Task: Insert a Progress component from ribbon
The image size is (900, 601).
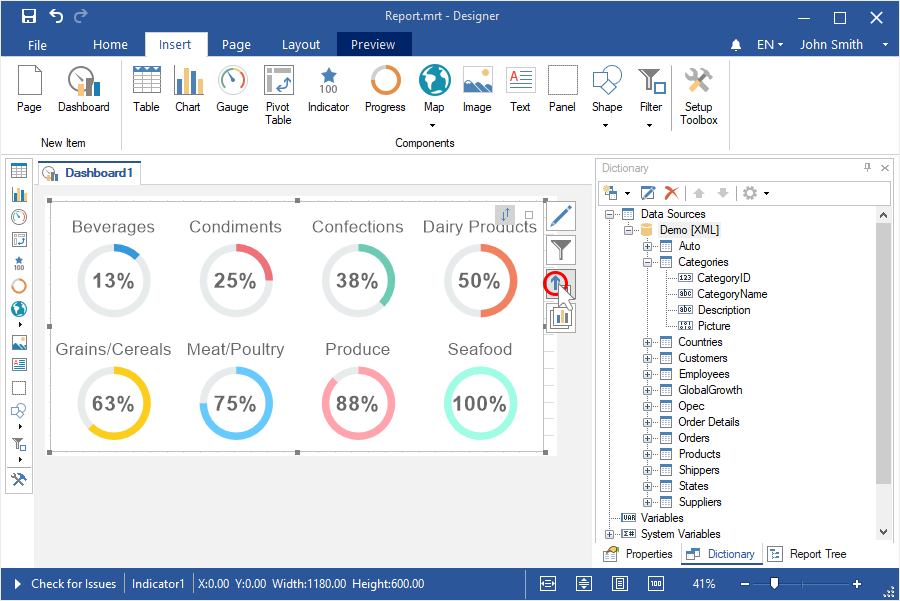Action: tap(385, 90)
